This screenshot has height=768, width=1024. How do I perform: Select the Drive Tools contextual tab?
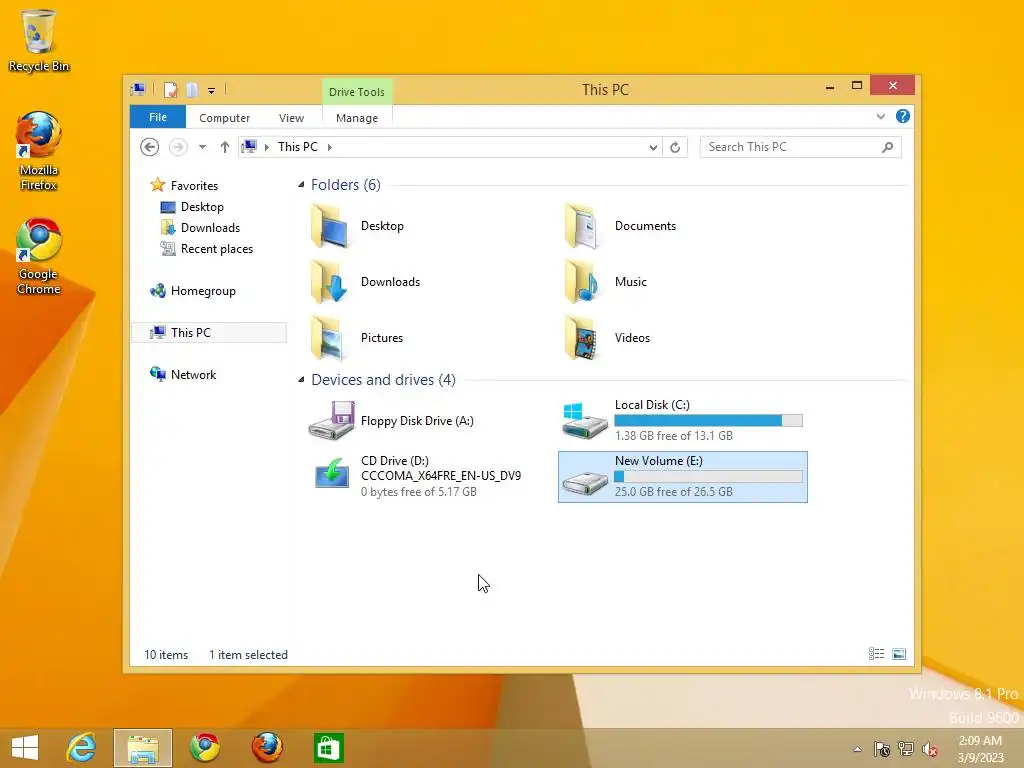(357, 92)
